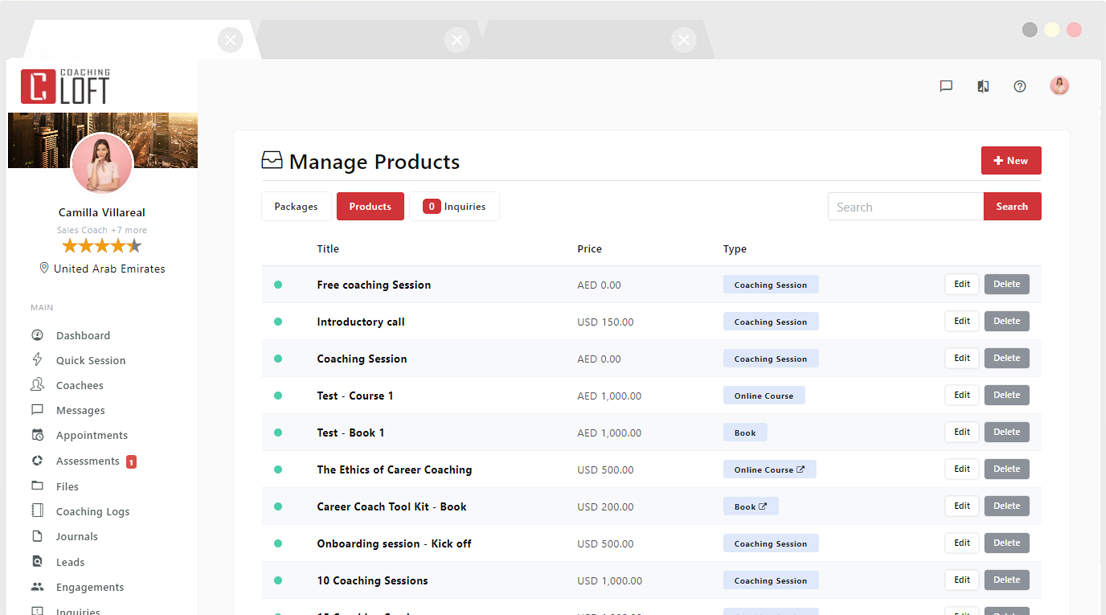This screenshot has height=615, width=1106.
Task: Click the New button to add a product
Action: coord(1011,160)
